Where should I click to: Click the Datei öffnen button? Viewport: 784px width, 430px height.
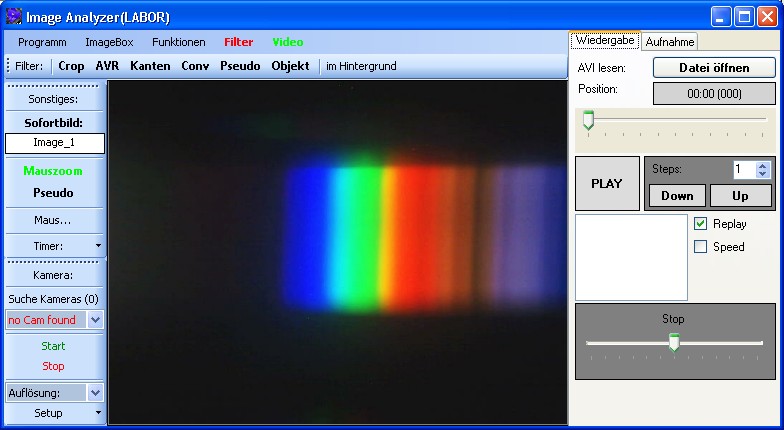click(x=714, y=67)
